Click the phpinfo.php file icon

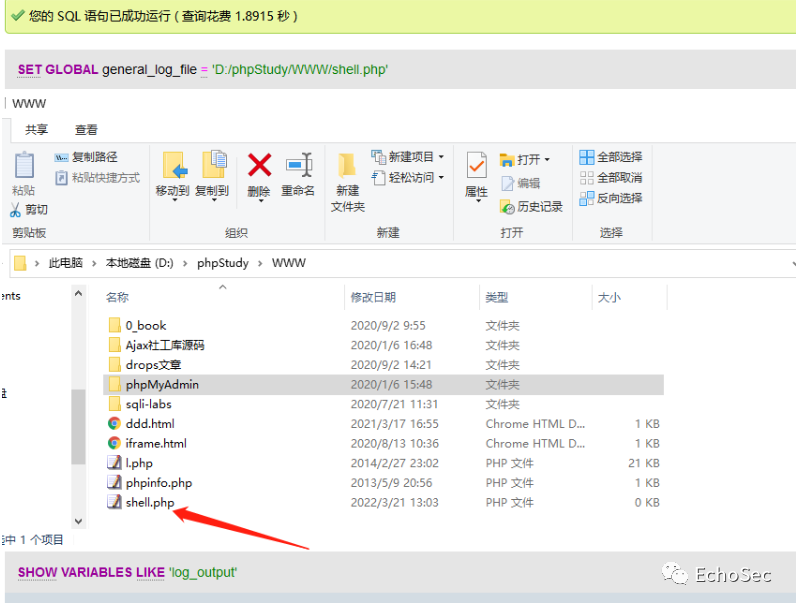coord(114,482)
